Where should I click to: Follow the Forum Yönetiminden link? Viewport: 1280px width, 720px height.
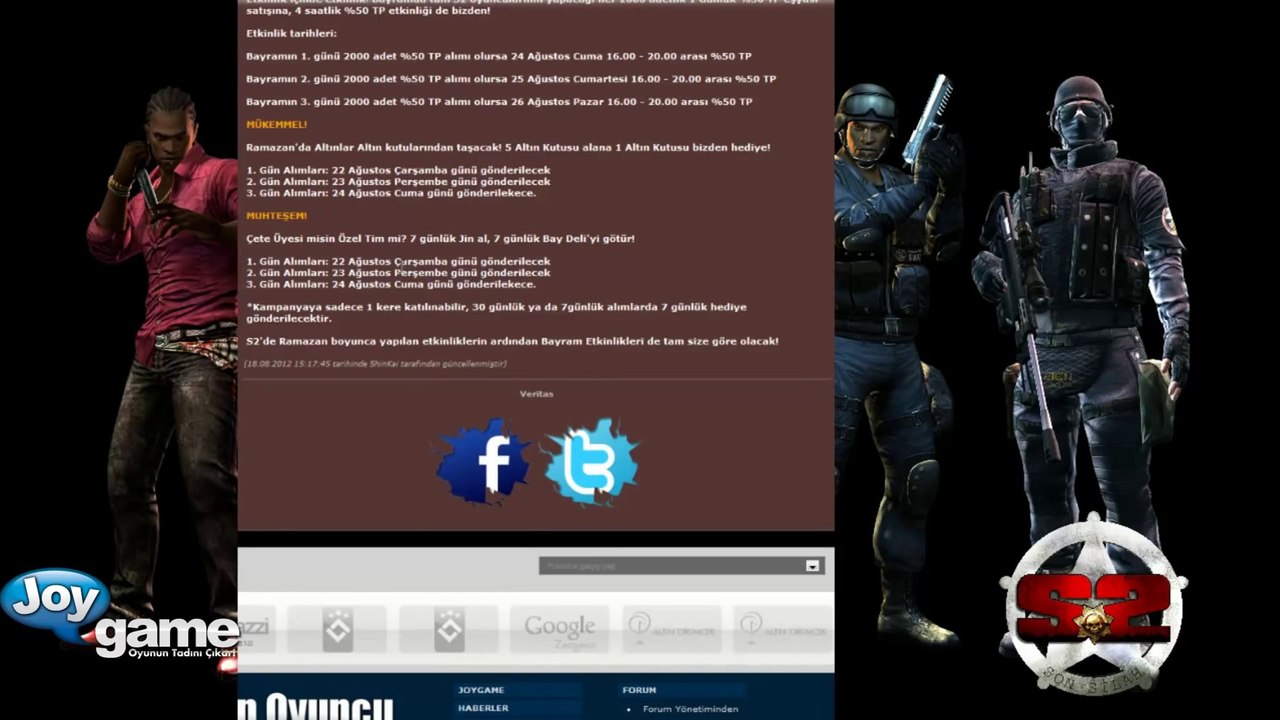(x=690, y=709)
